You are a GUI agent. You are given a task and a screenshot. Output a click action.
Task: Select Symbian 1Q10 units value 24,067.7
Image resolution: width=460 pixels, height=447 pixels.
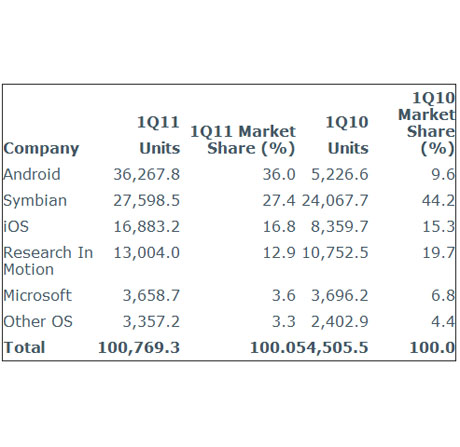335,201
